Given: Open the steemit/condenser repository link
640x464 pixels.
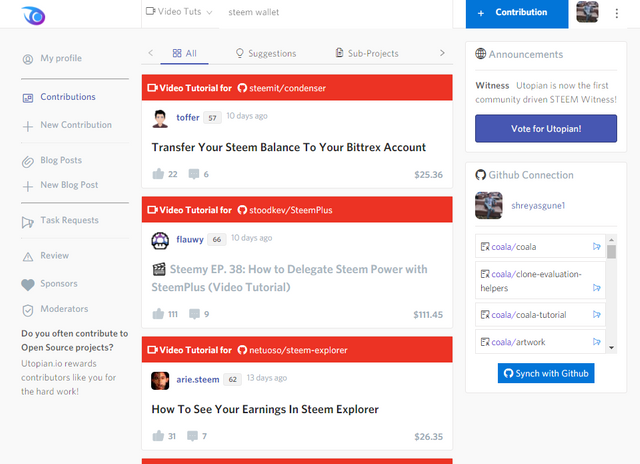Looking at the screenshot, I should coord(287,88).
